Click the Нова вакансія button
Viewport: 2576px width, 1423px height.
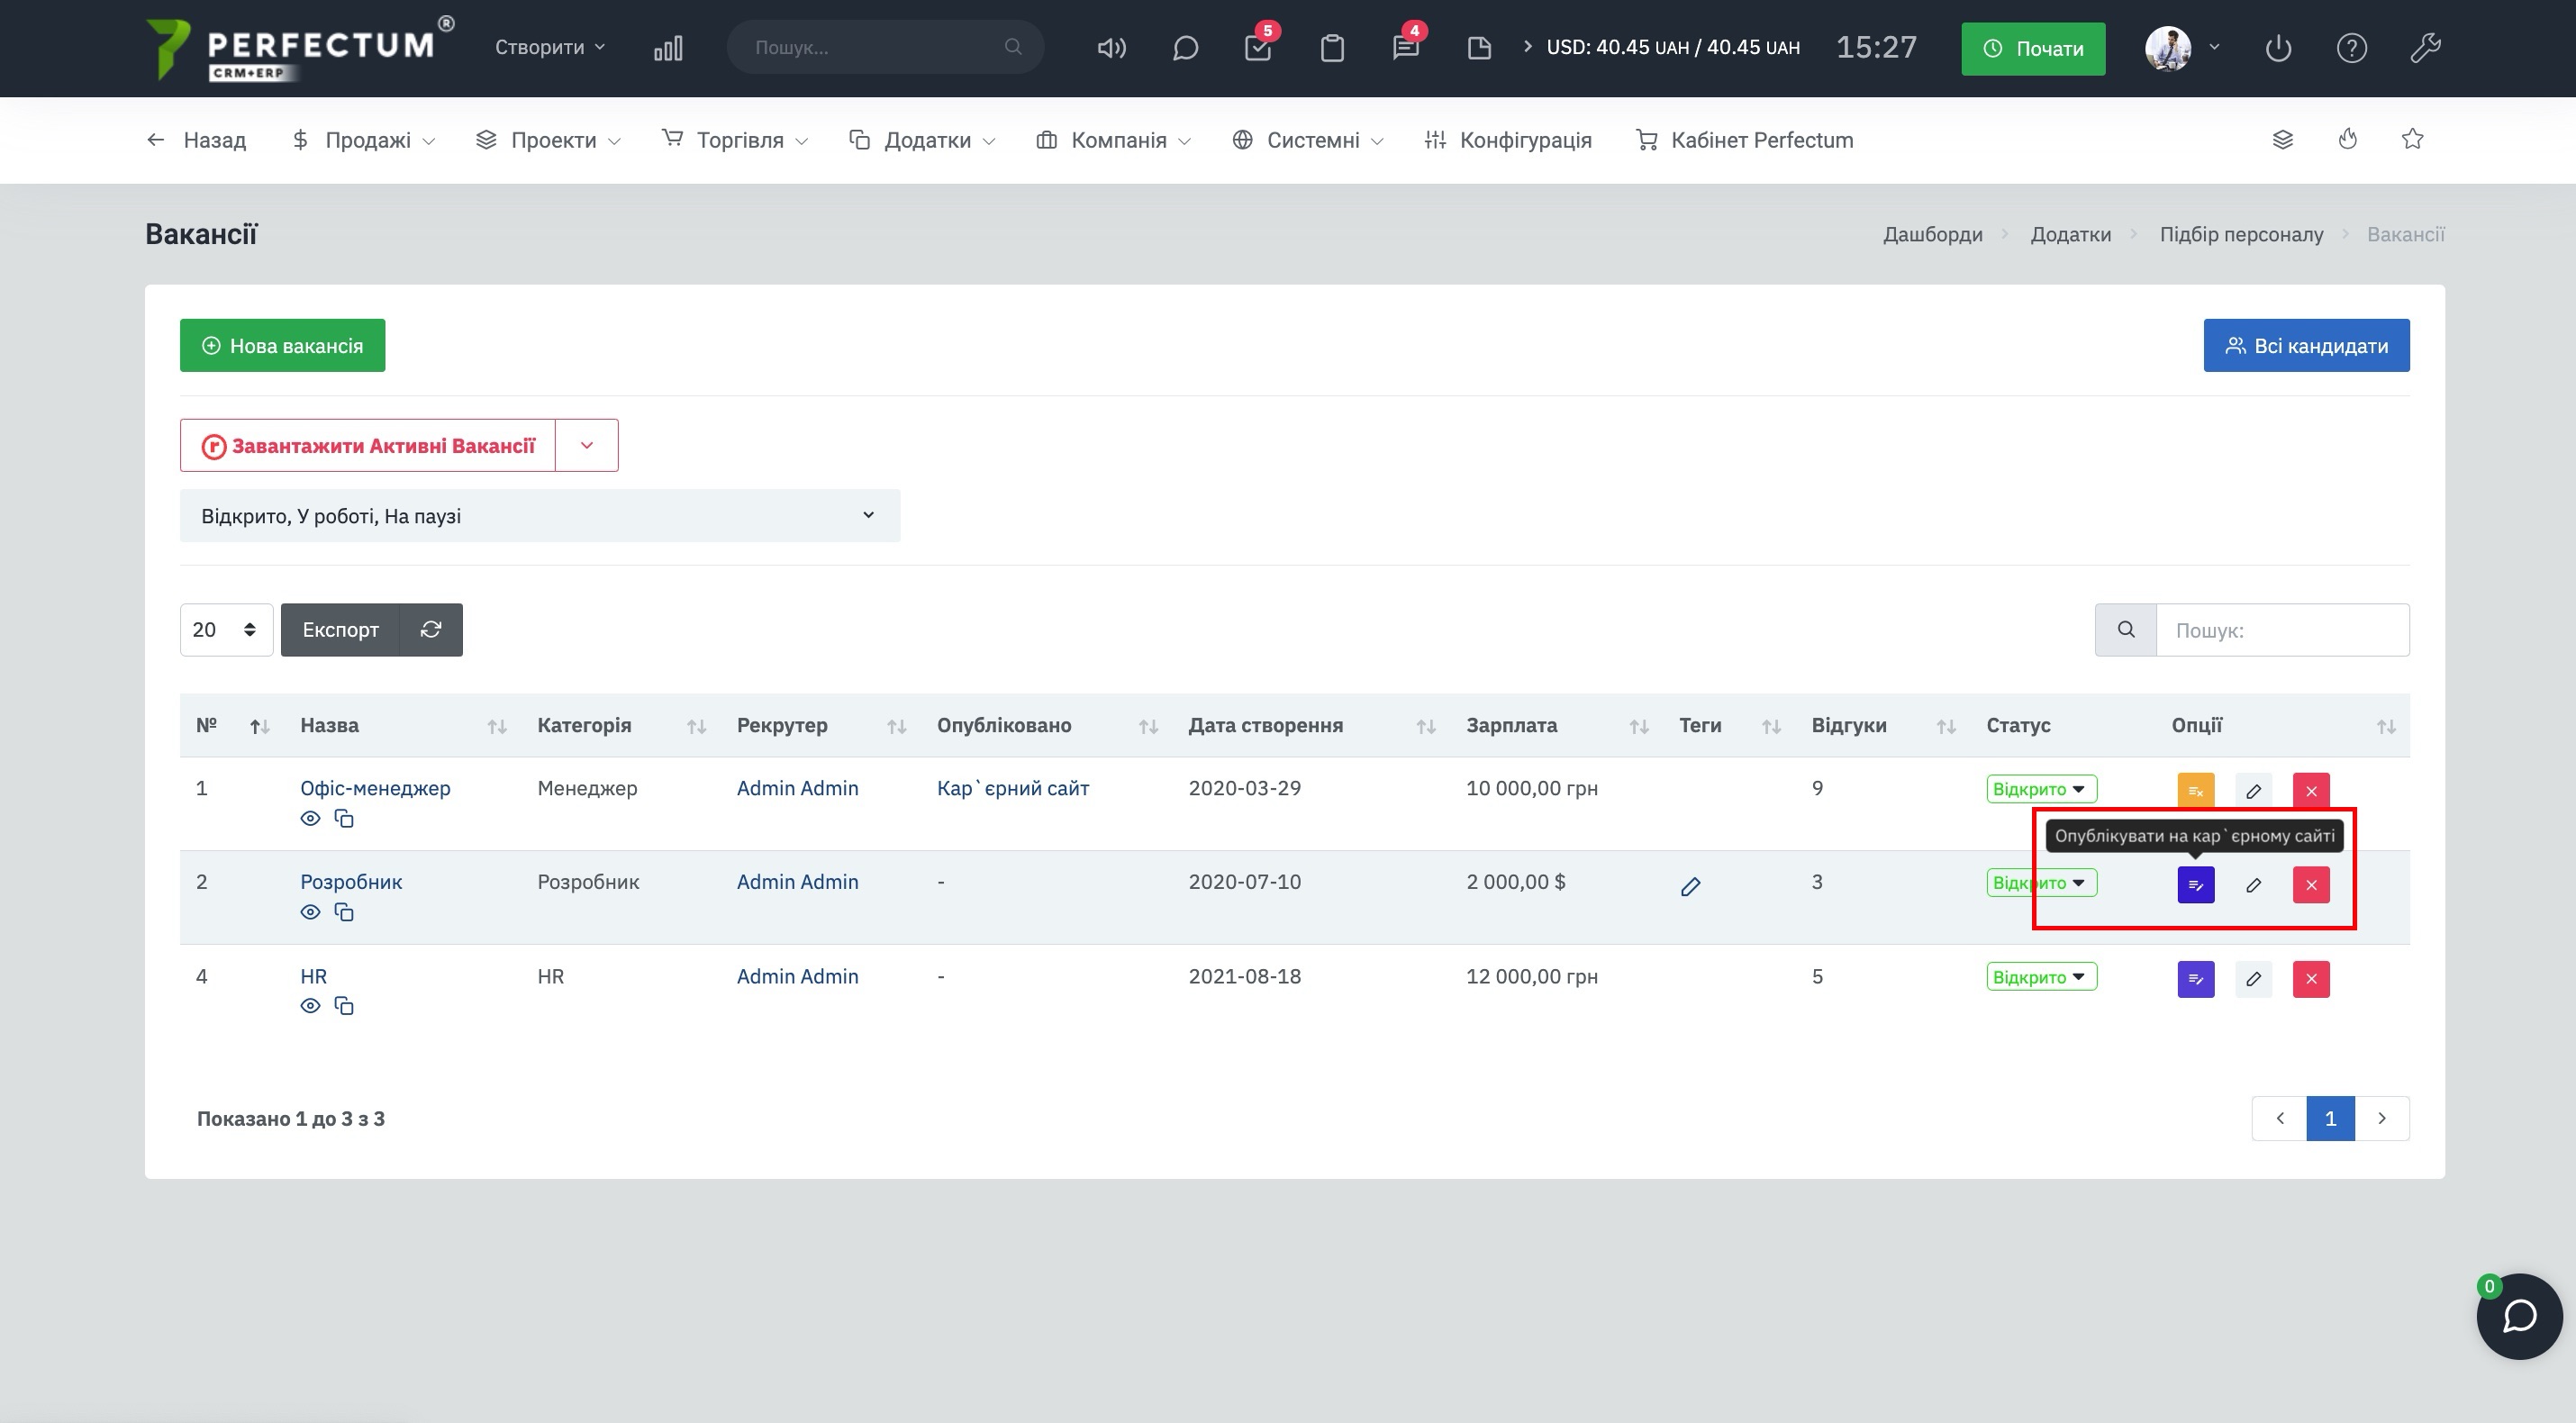(x=282, y=345)
